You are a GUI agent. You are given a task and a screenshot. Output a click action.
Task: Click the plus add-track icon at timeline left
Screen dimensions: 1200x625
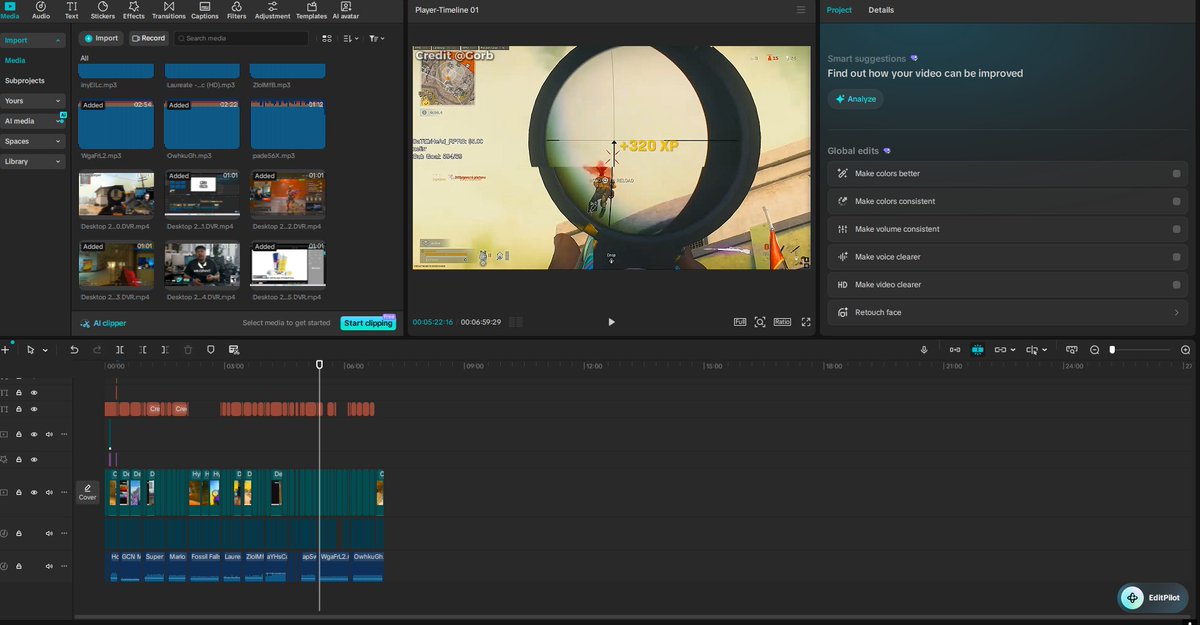tap(5, 350)
